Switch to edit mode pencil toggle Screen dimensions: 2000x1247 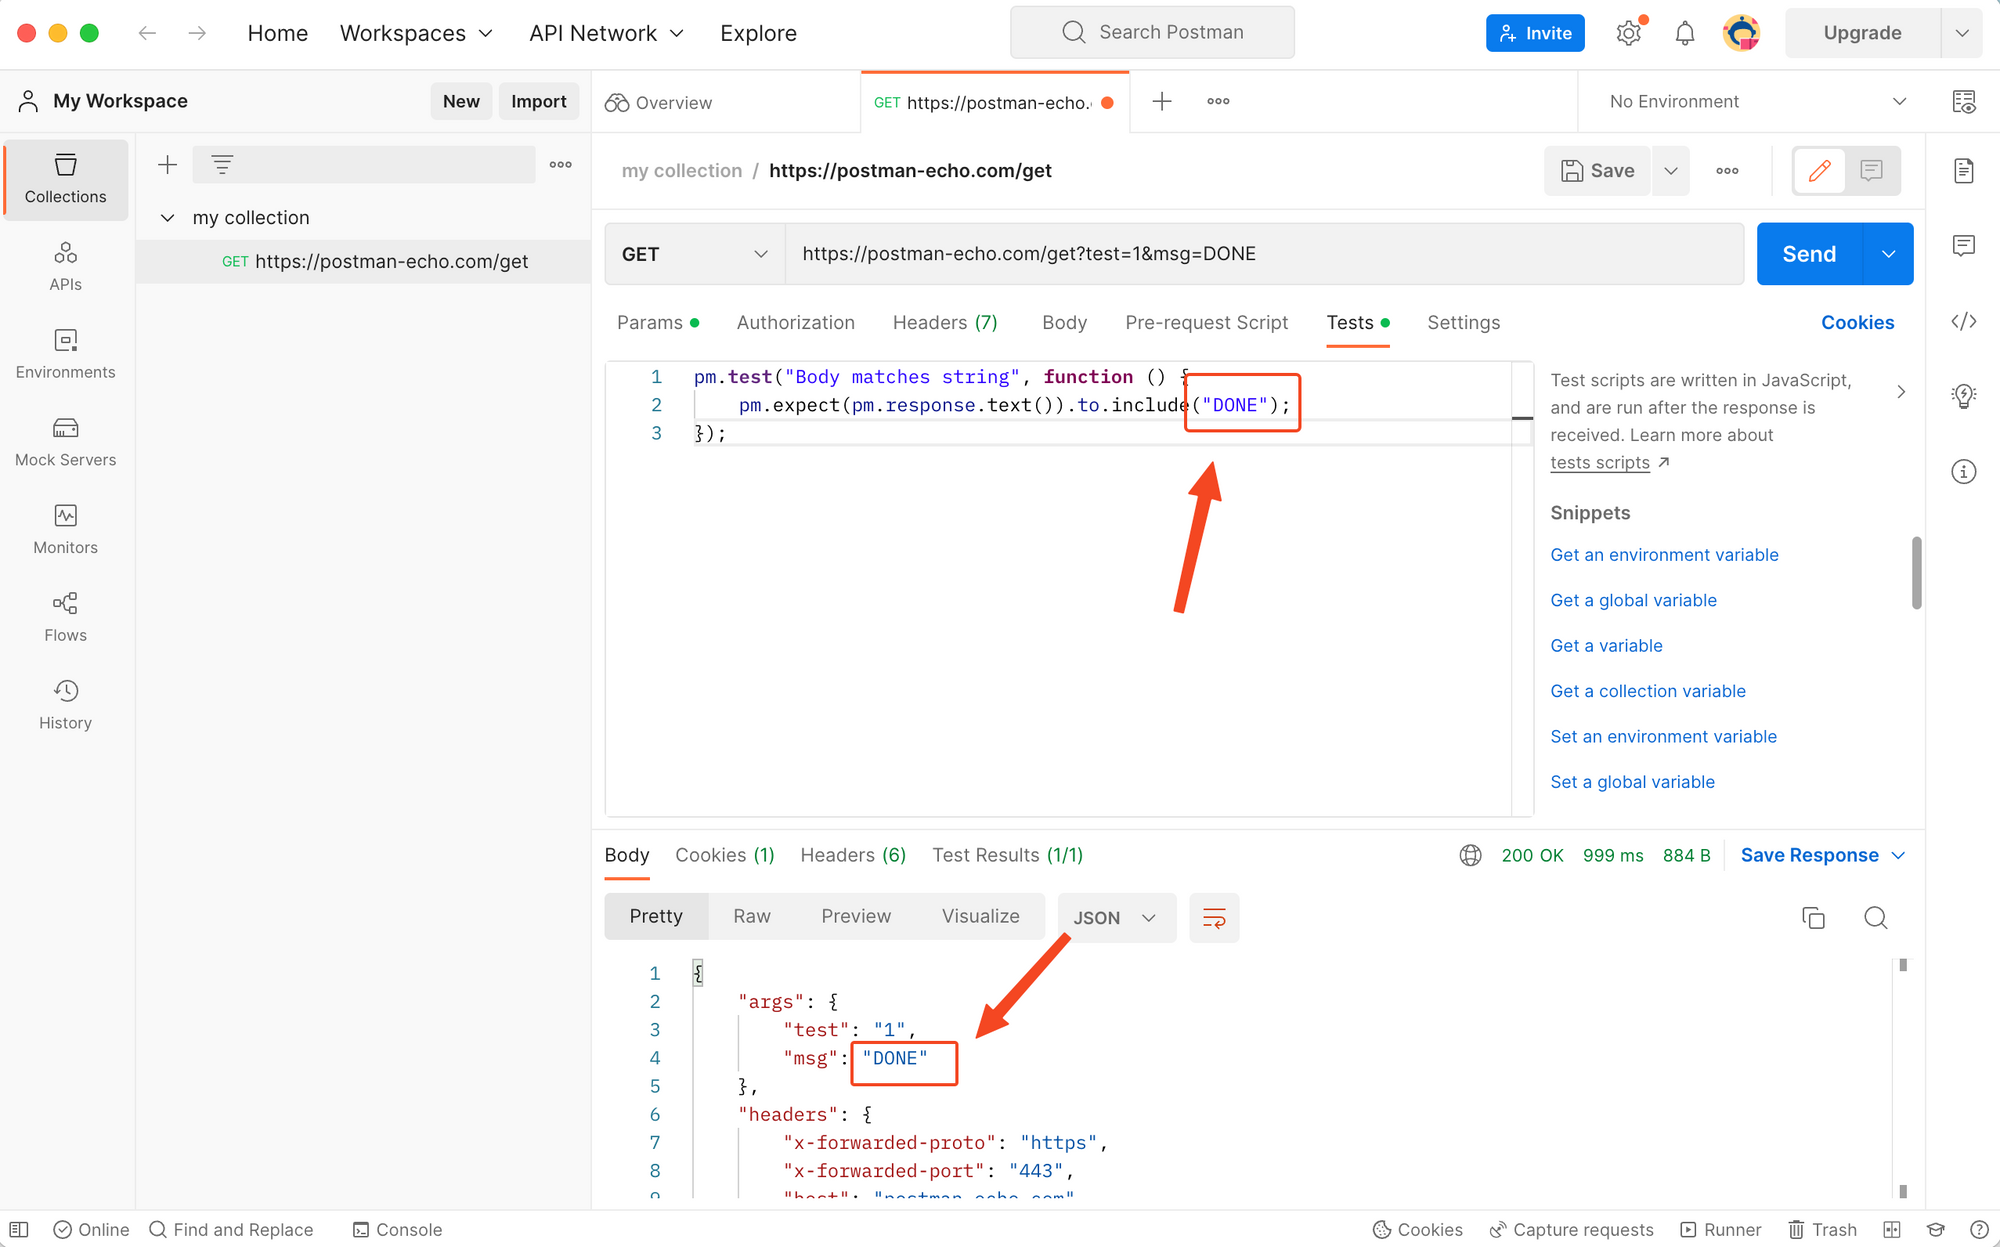1820,171
